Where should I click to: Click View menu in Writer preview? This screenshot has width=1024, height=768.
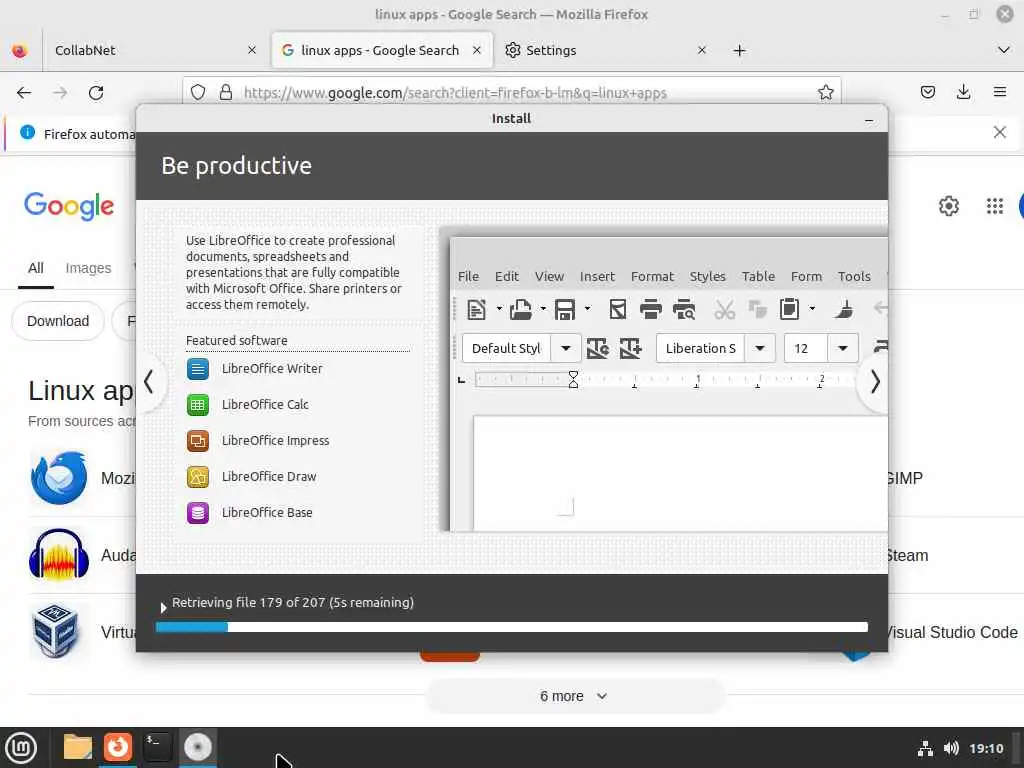point(549,276)
